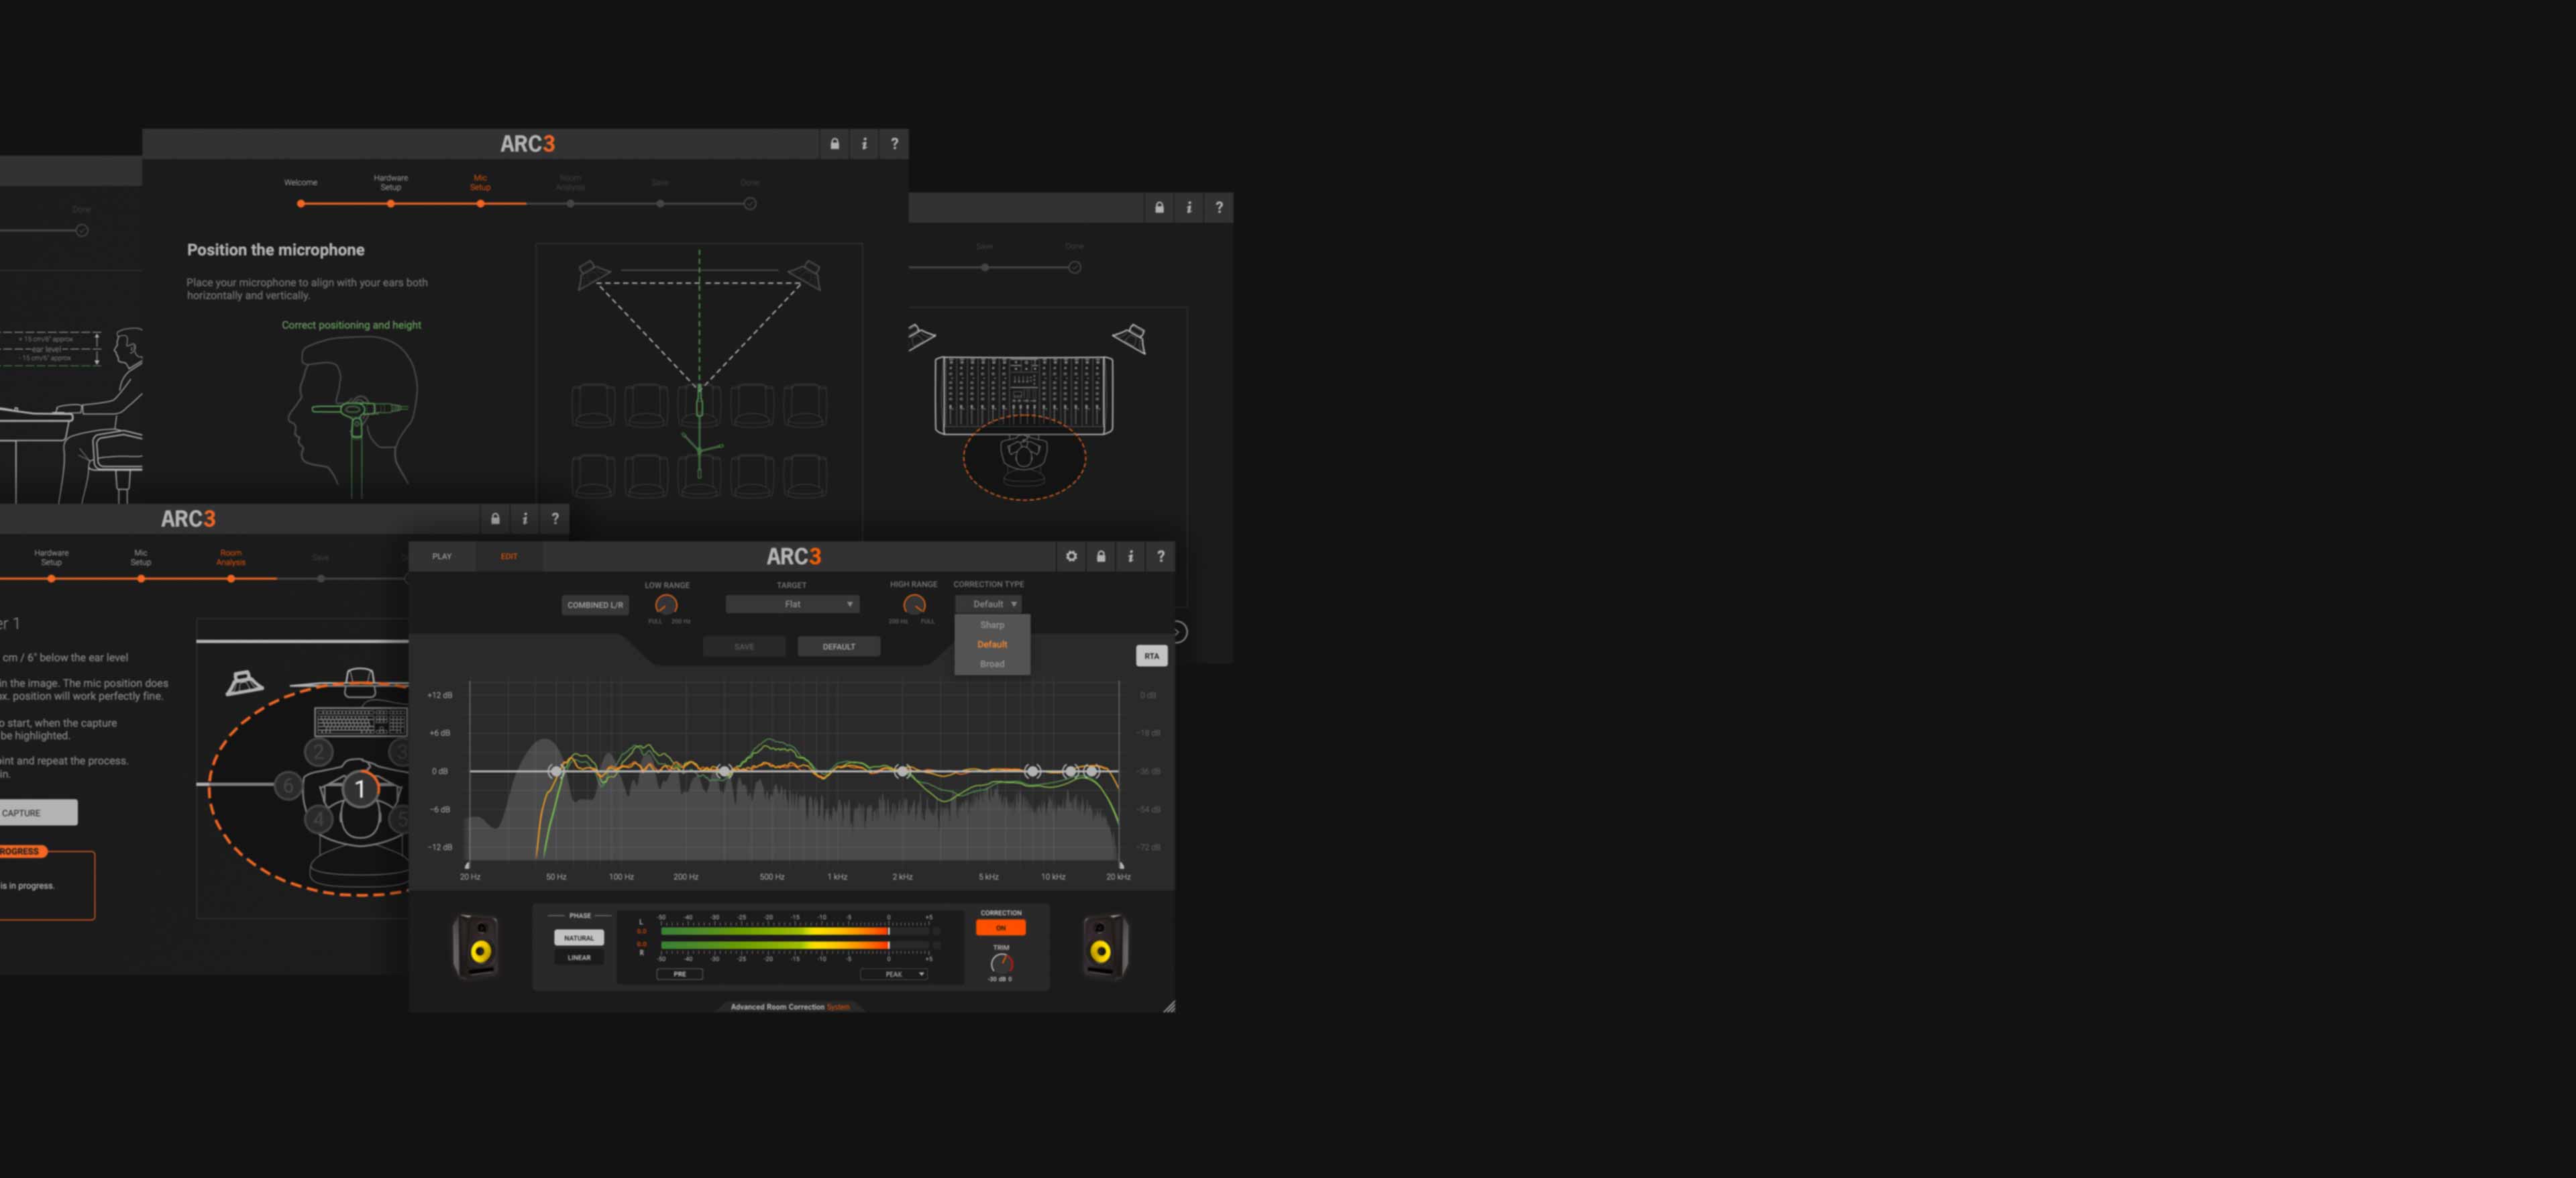Click 'Correct positioning and height' label
Screen dimensions: 2576x1178
pyautogui.click(x=351, y=325)
